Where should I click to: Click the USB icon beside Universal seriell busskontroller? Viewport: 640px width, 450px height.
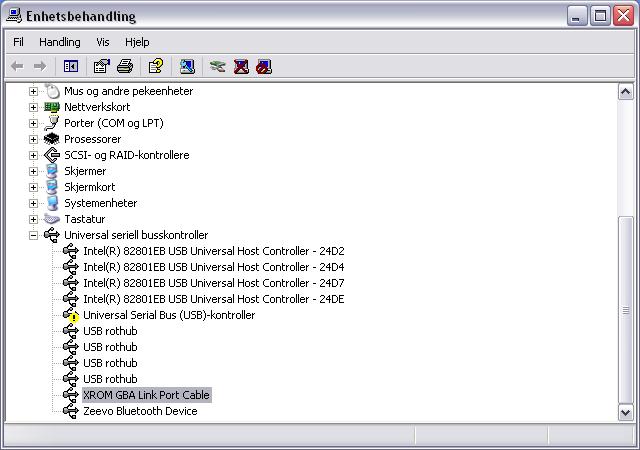(x=52, y=235)
